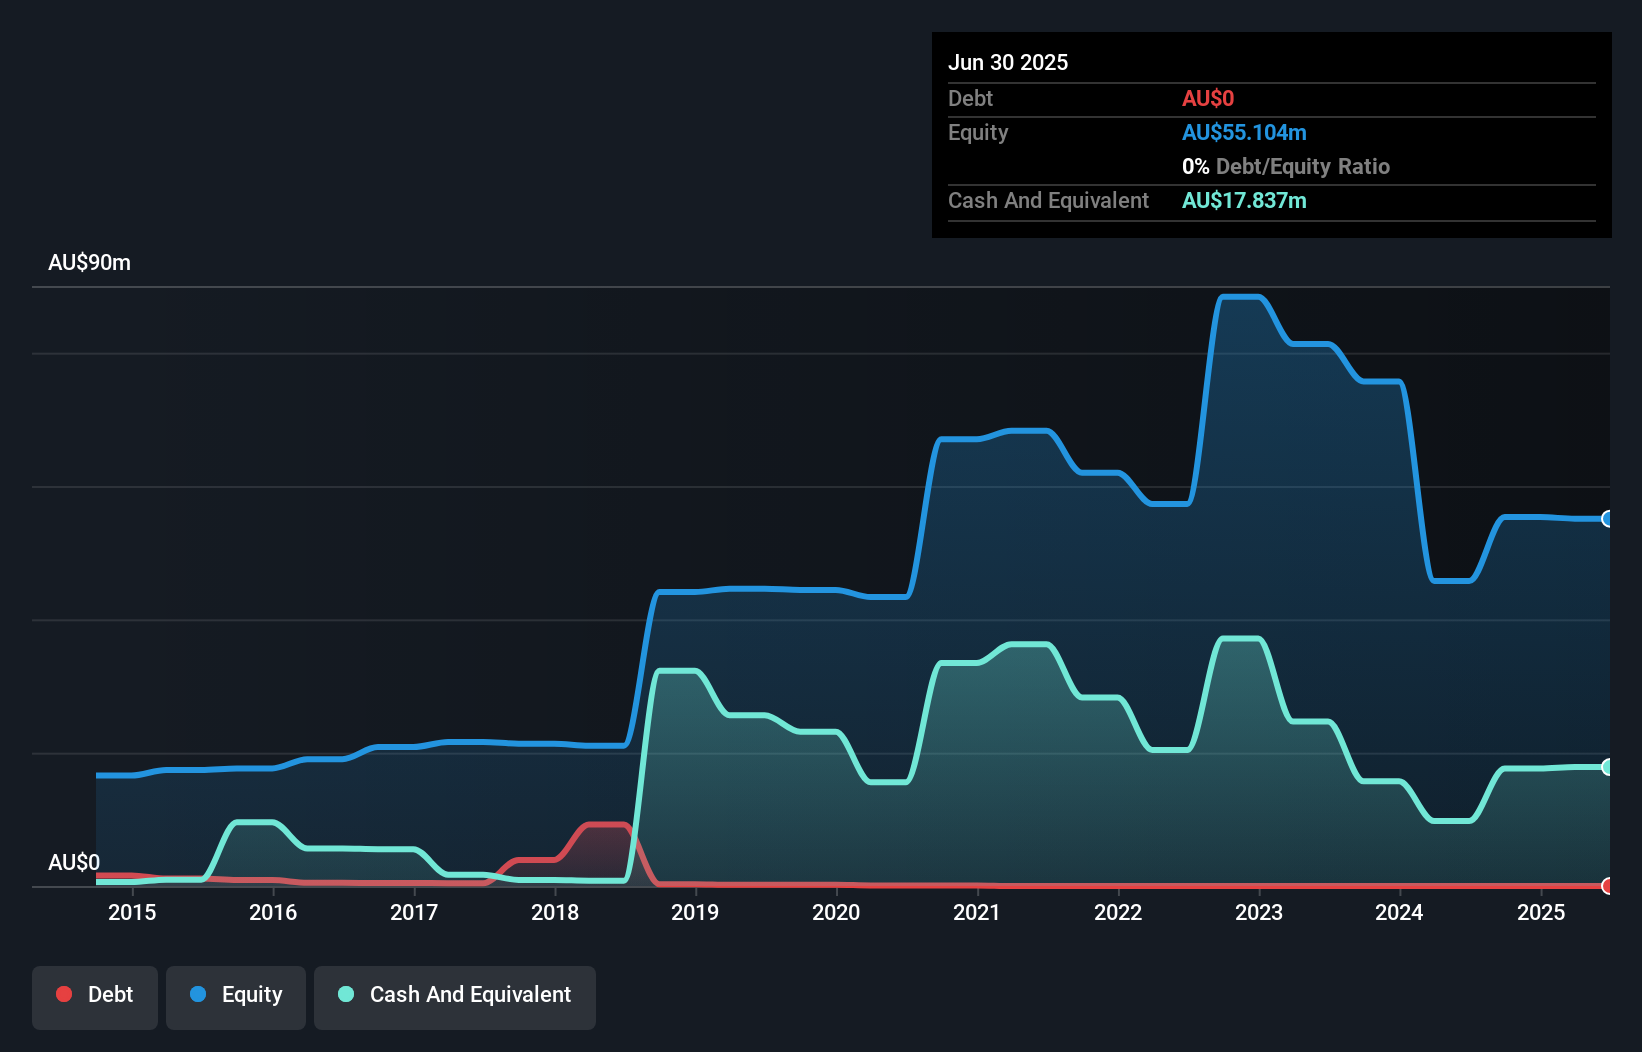1642x1052 pixels.
Task: Select the Debt endpoint marker on chart
Action: pos(1608,886)
